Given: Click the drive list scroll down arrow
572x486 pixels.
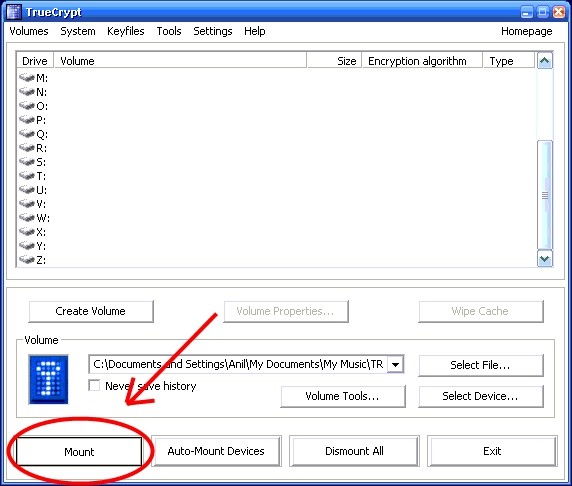Looking at the screenshot, I should (x=545, y=259).
